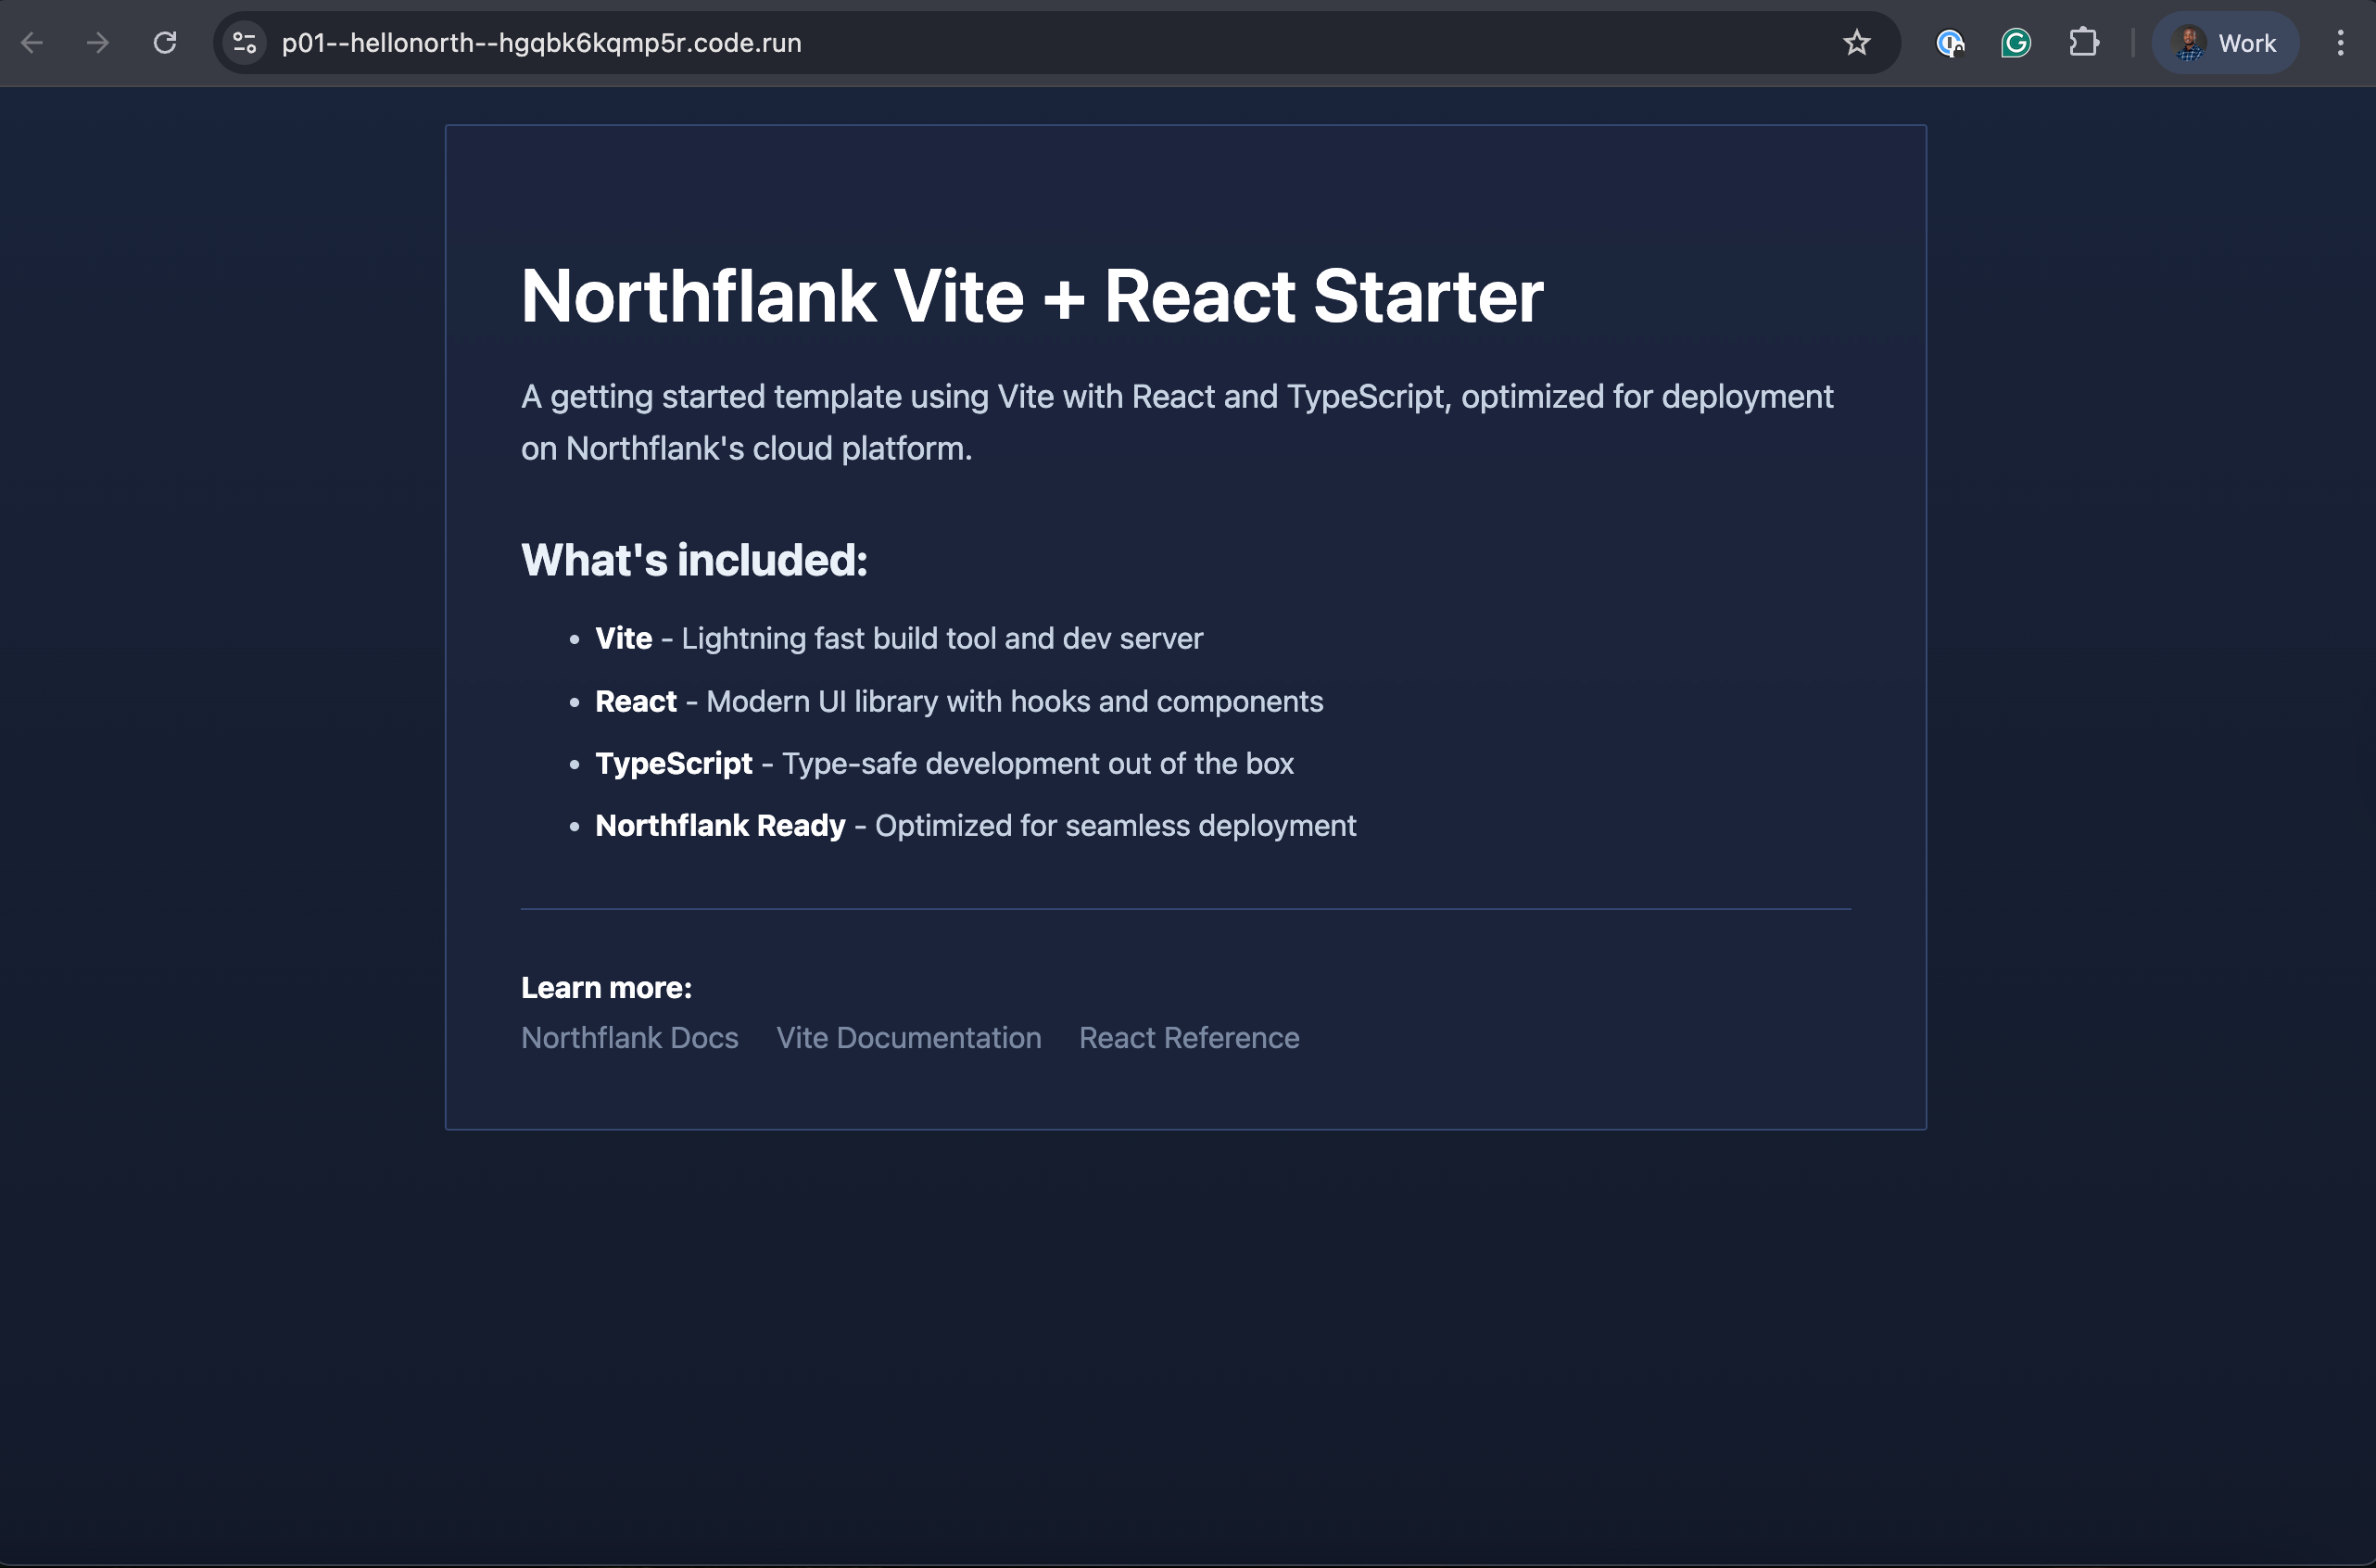Open the Grammarly extension icon

[2016, 43]
